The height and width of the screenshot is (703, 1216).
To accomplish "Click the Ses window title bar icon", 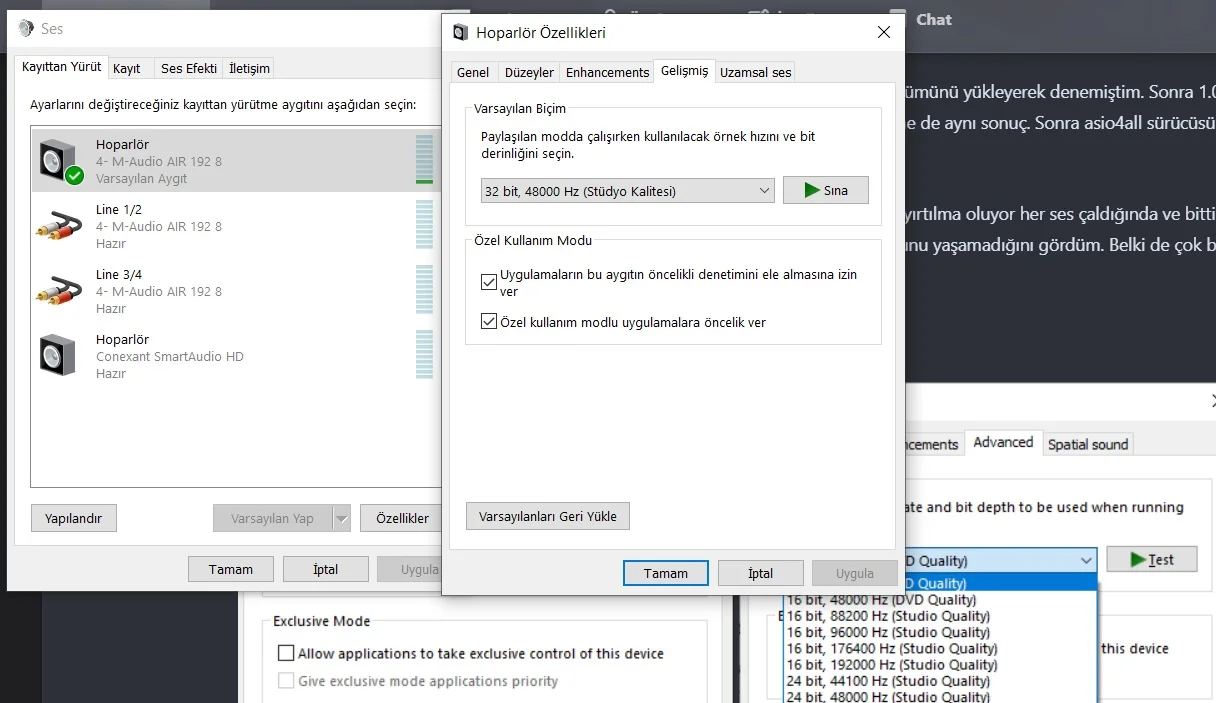I will (x=26, y=29).
